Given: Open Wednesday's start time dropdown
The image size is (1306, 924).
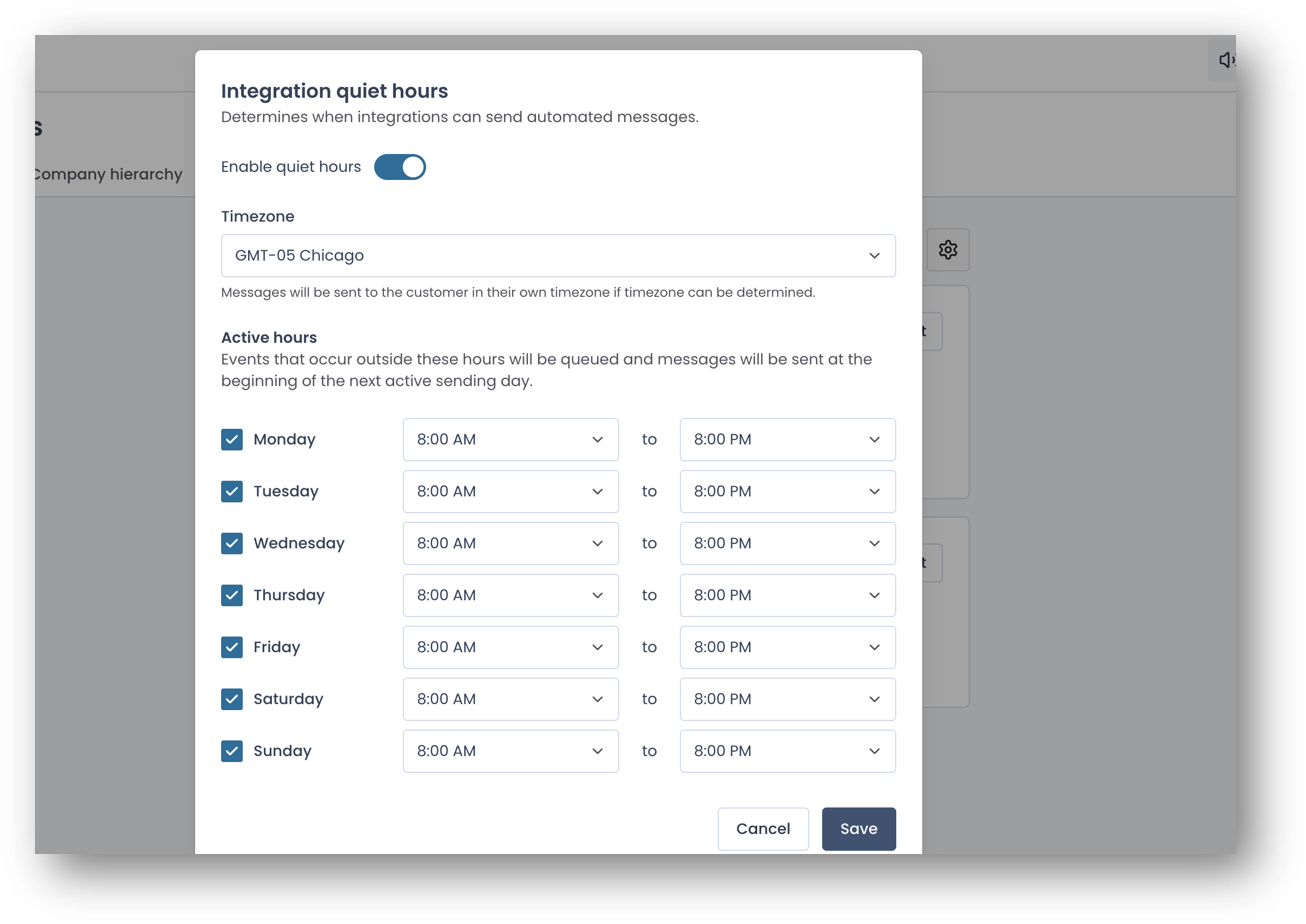Looking at the screenshot, I should [510, 543].
